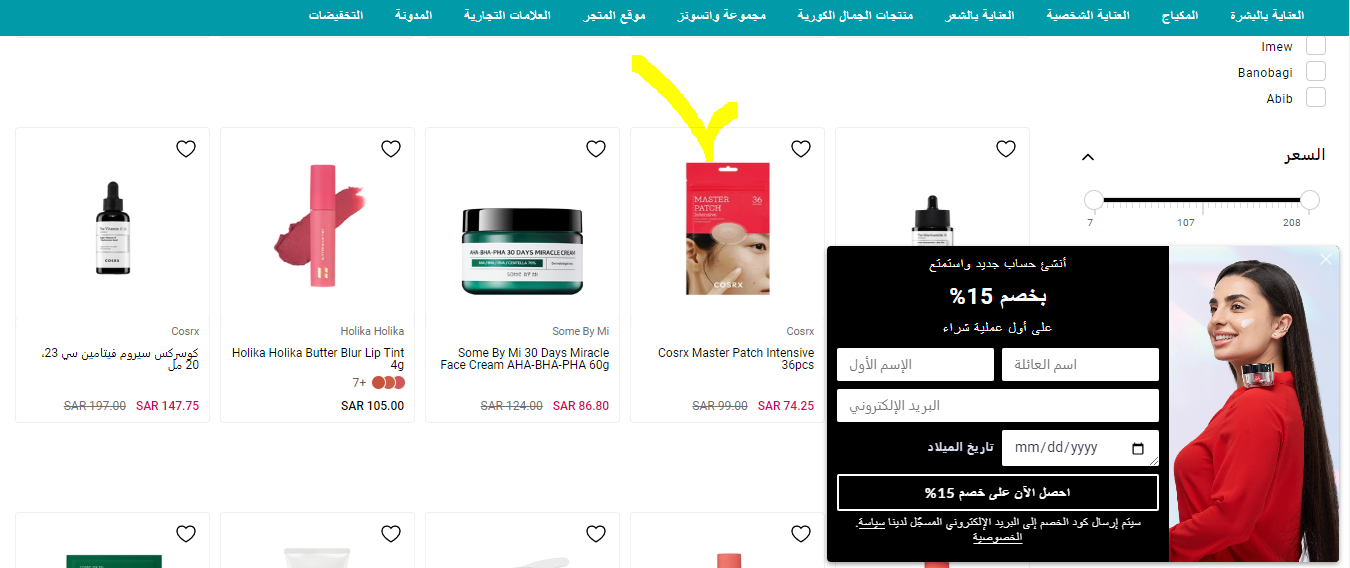Click heart icon on Holika Holika Lip Tint
This screenshot has height=568, width=1350.
point(391,149)
